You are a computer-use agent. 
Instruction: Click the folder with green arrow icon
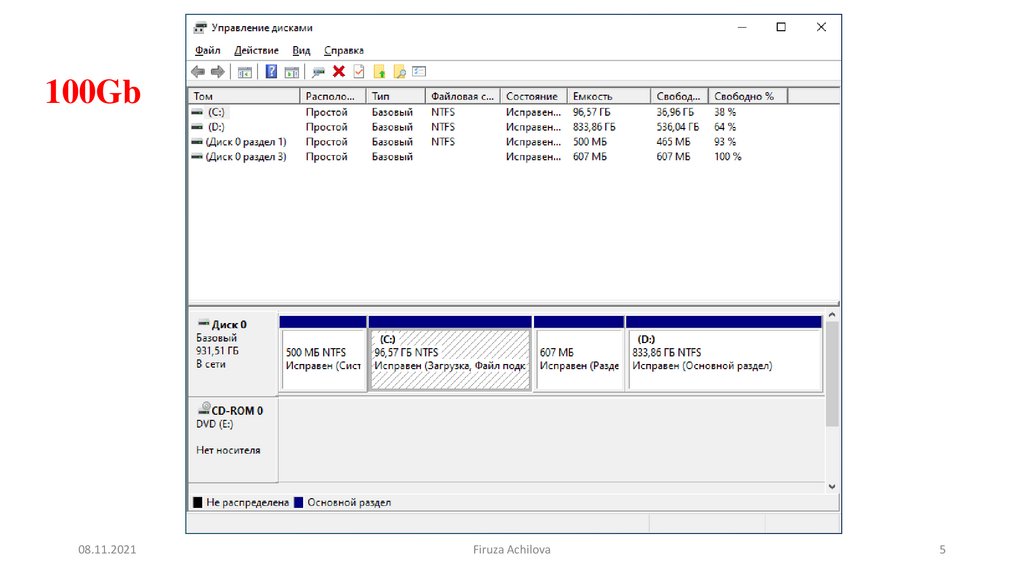[379, 72]
